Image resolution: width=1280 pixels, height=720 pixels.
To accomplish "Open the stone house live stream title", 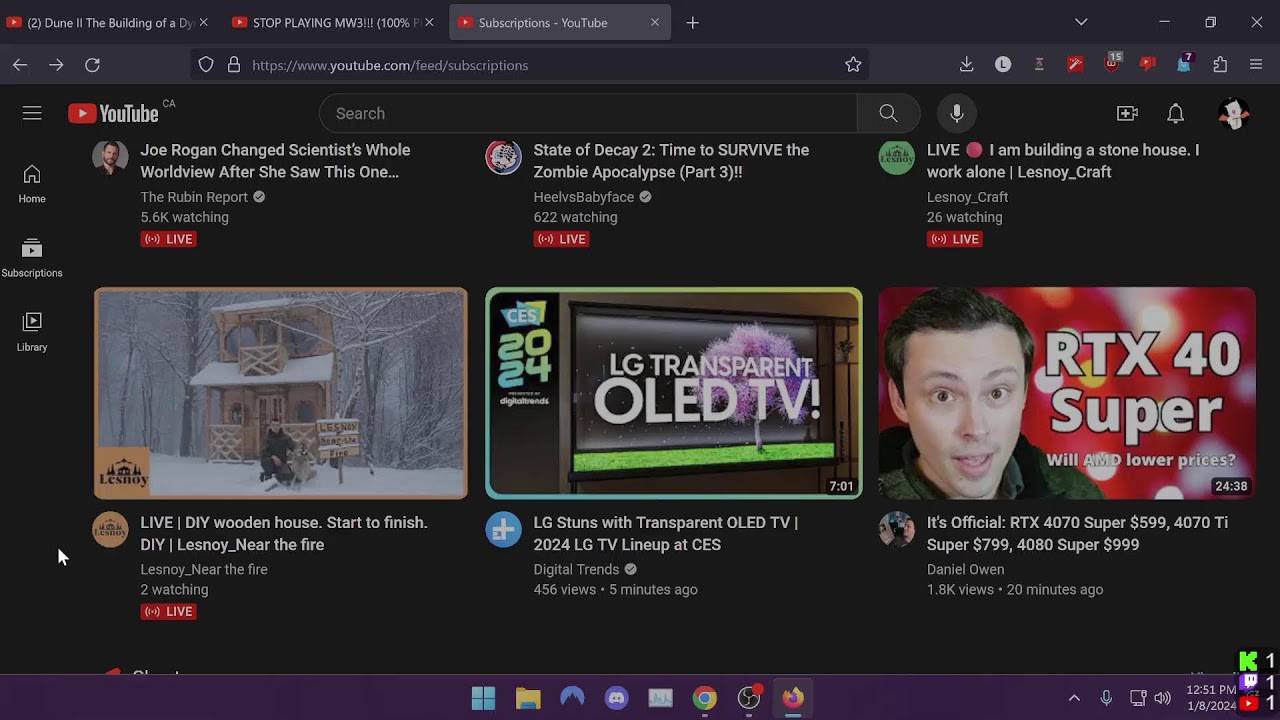I will click(x=1063, y=161).
